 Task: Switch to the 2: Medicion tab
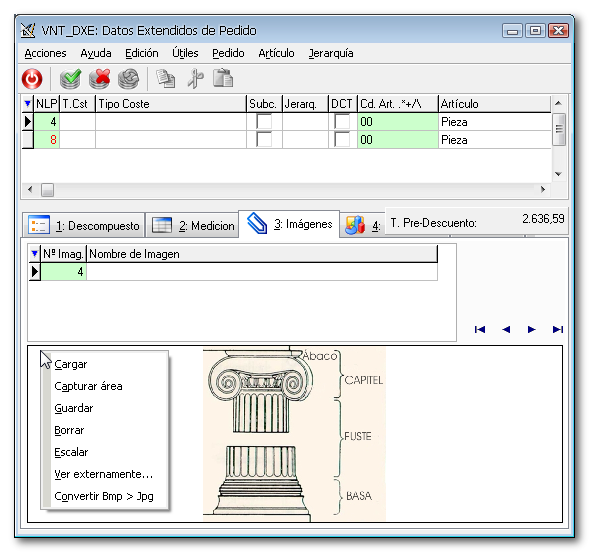pos(192,225)
